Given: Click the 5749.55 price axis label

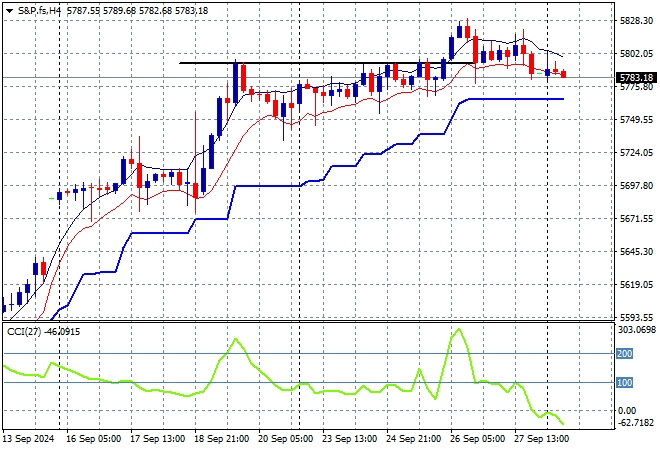Looking at the screenshot, I should 636,120.
